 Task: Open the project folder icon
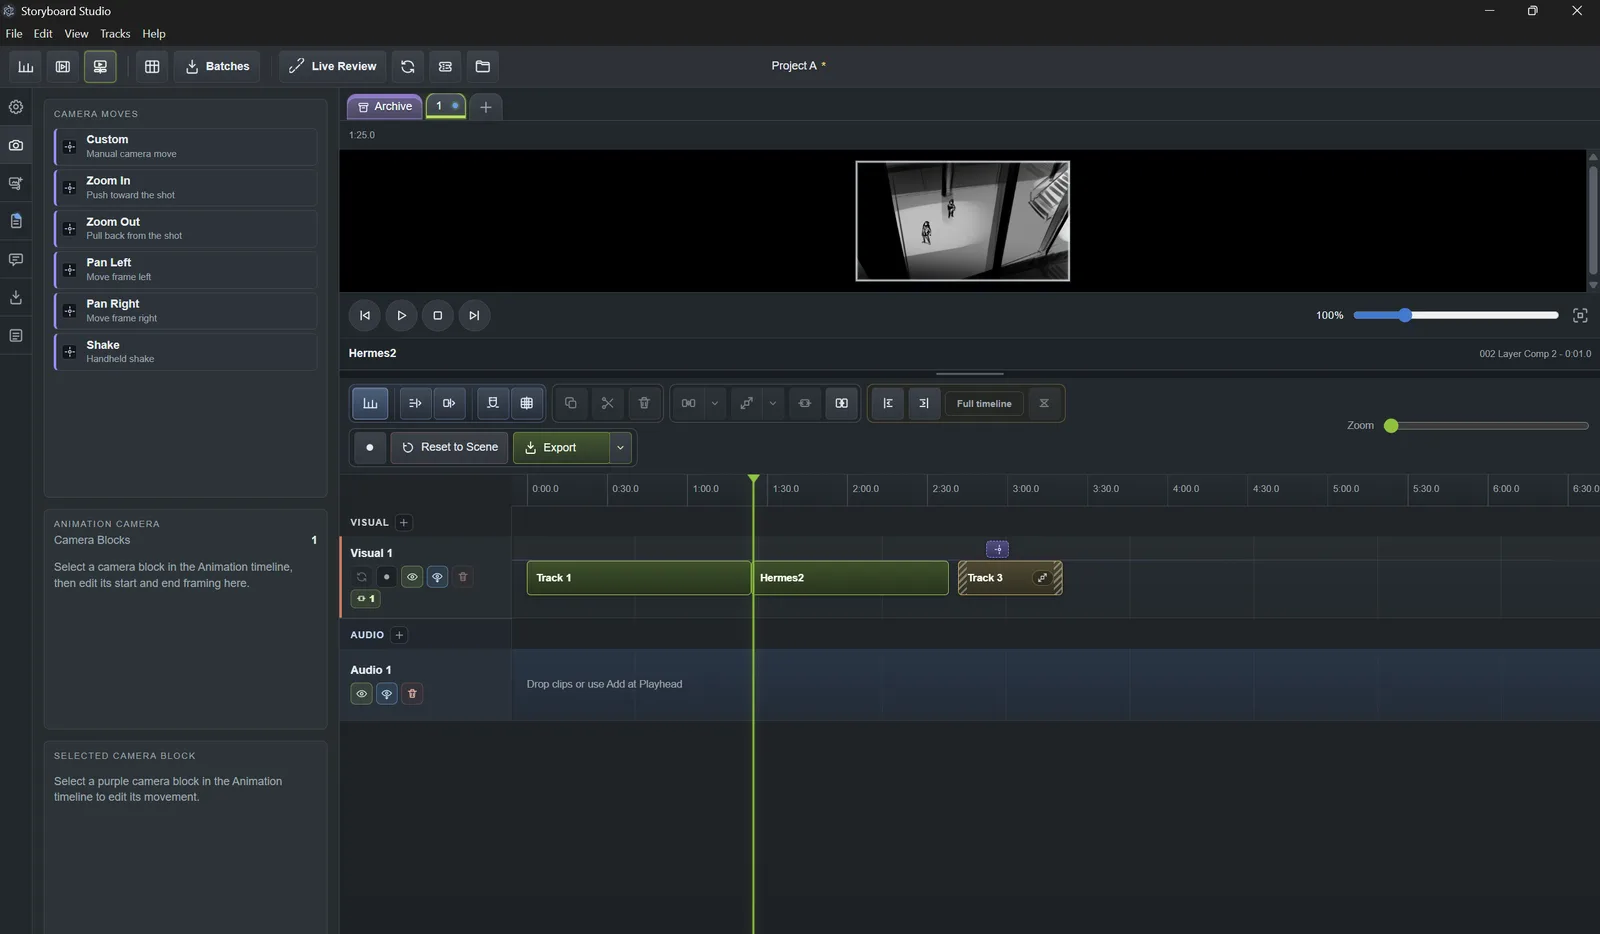[x=483, y=67]
